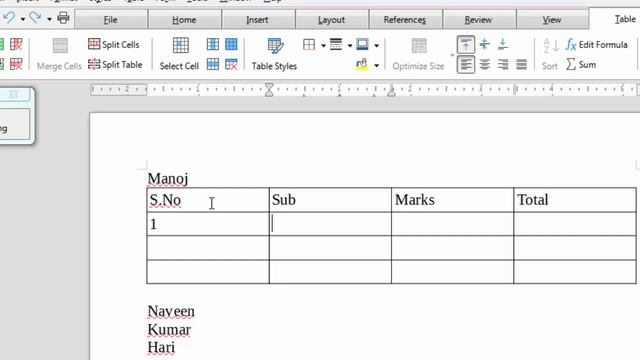The image size is (640, 360).
Task: Open the Redo history dropdown arrow
Action: pos(49,19)
